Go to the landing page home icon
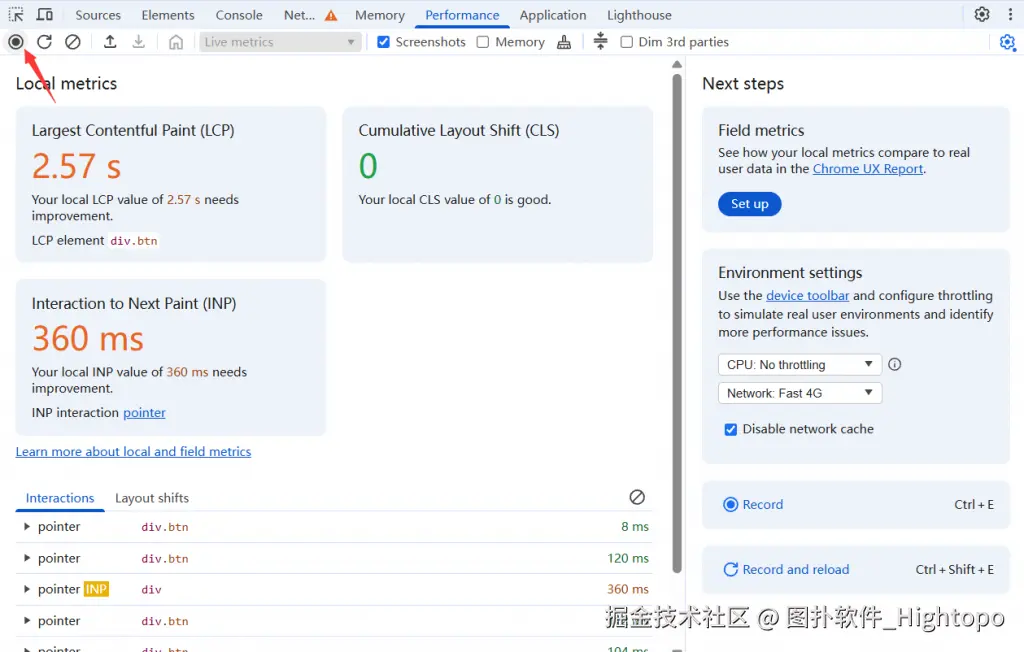The image size is (1024, 652). point(176,42)
